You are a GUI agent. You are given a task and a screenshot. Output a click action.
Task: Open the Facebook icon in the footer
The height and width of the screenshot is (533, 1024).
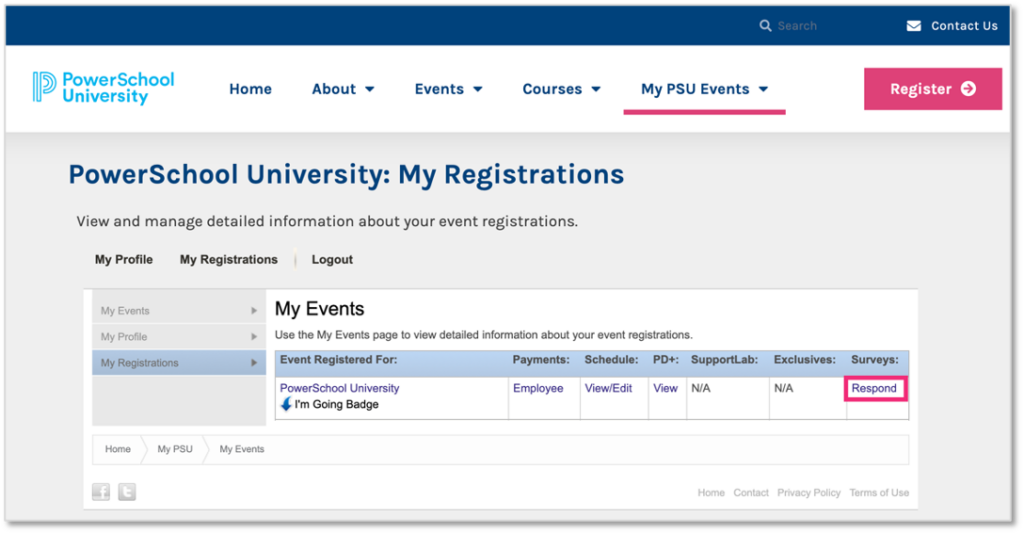[101, 491]
